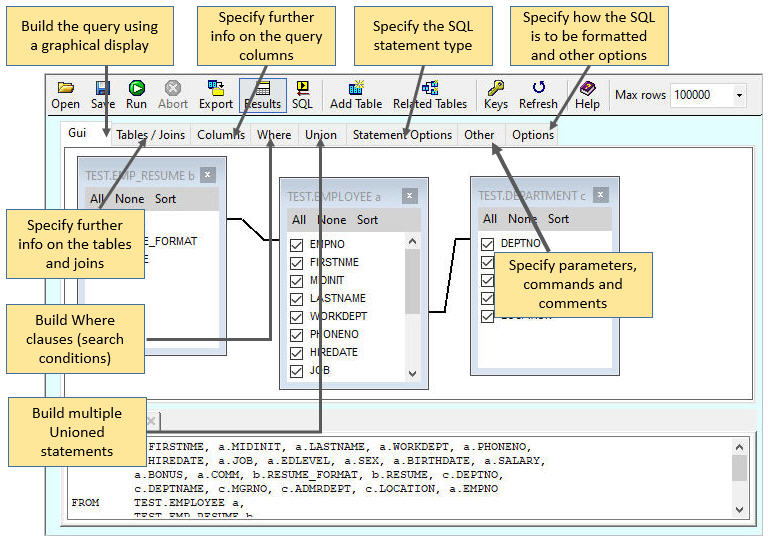This screenshot has height=543, width=768.
Task: Click the Add Table icon
Action: point(356,88)
